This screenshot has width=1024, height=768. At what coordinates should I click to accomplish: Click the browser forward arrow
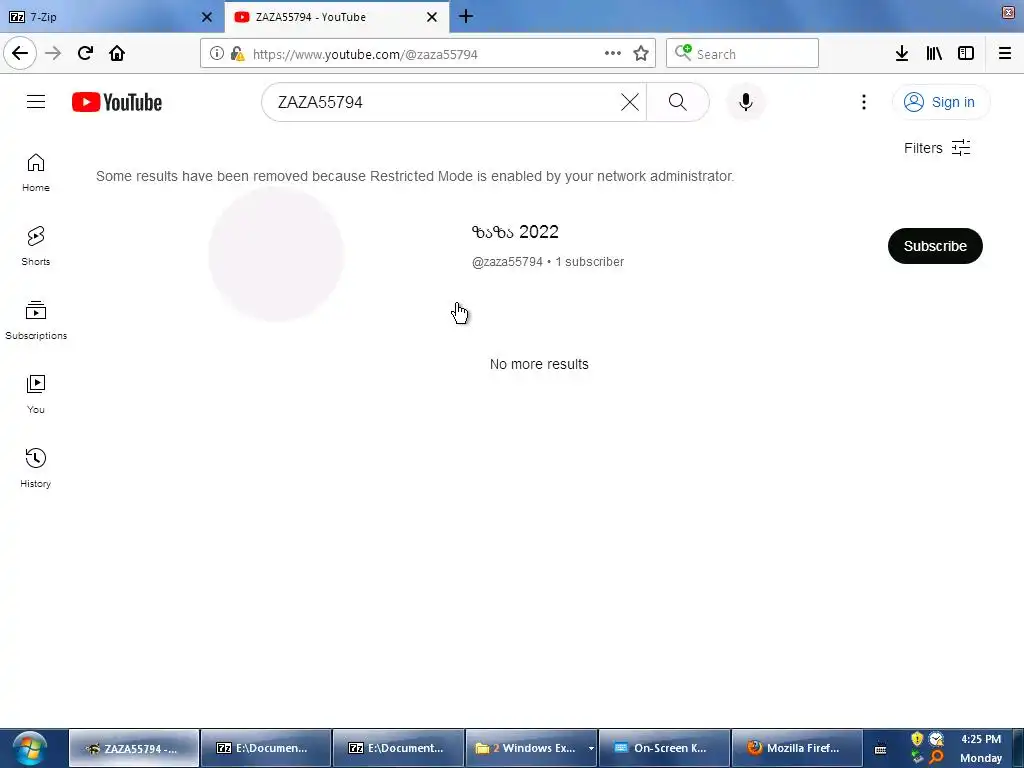[x=53, y=54]
